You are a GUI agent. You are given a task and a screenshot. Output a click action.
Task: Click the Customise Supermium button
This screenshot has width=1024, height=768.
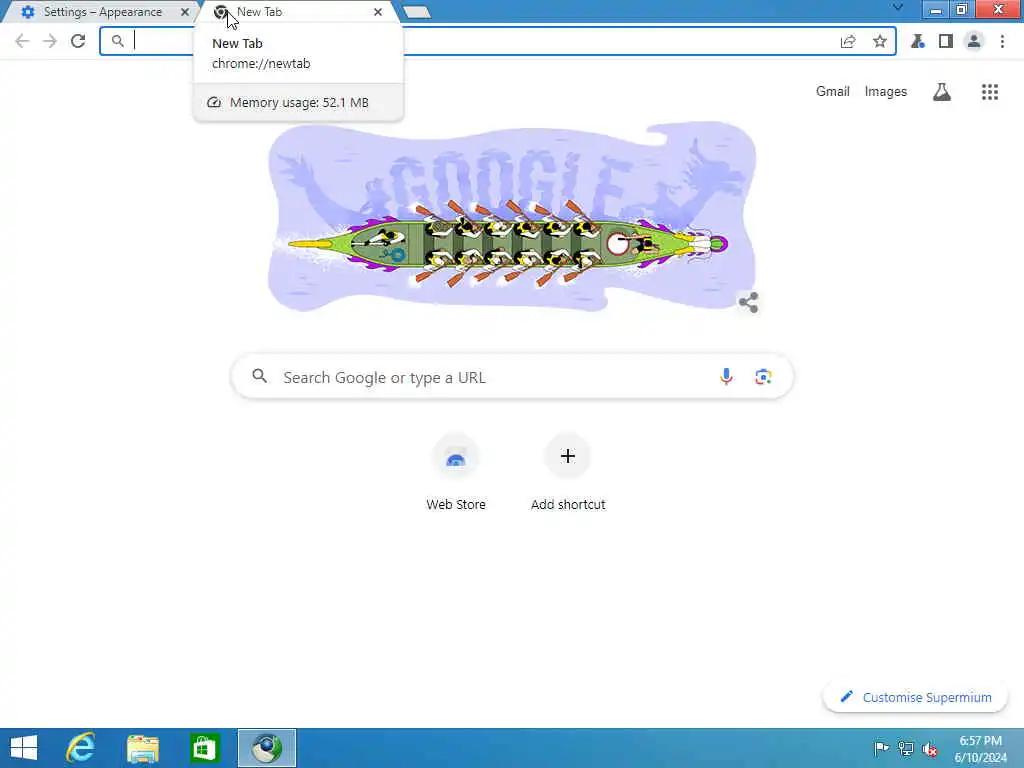coord(916,697)
